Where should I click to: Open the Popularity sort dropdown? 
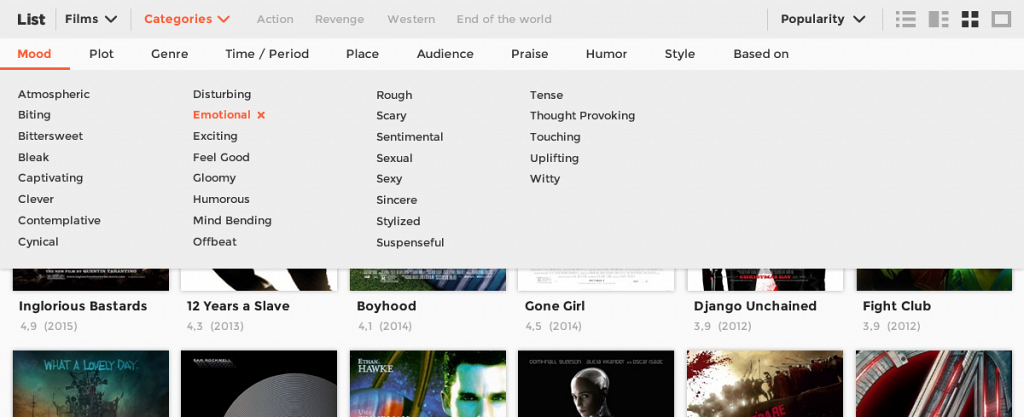pyautogui.click(x=823, y=20)
